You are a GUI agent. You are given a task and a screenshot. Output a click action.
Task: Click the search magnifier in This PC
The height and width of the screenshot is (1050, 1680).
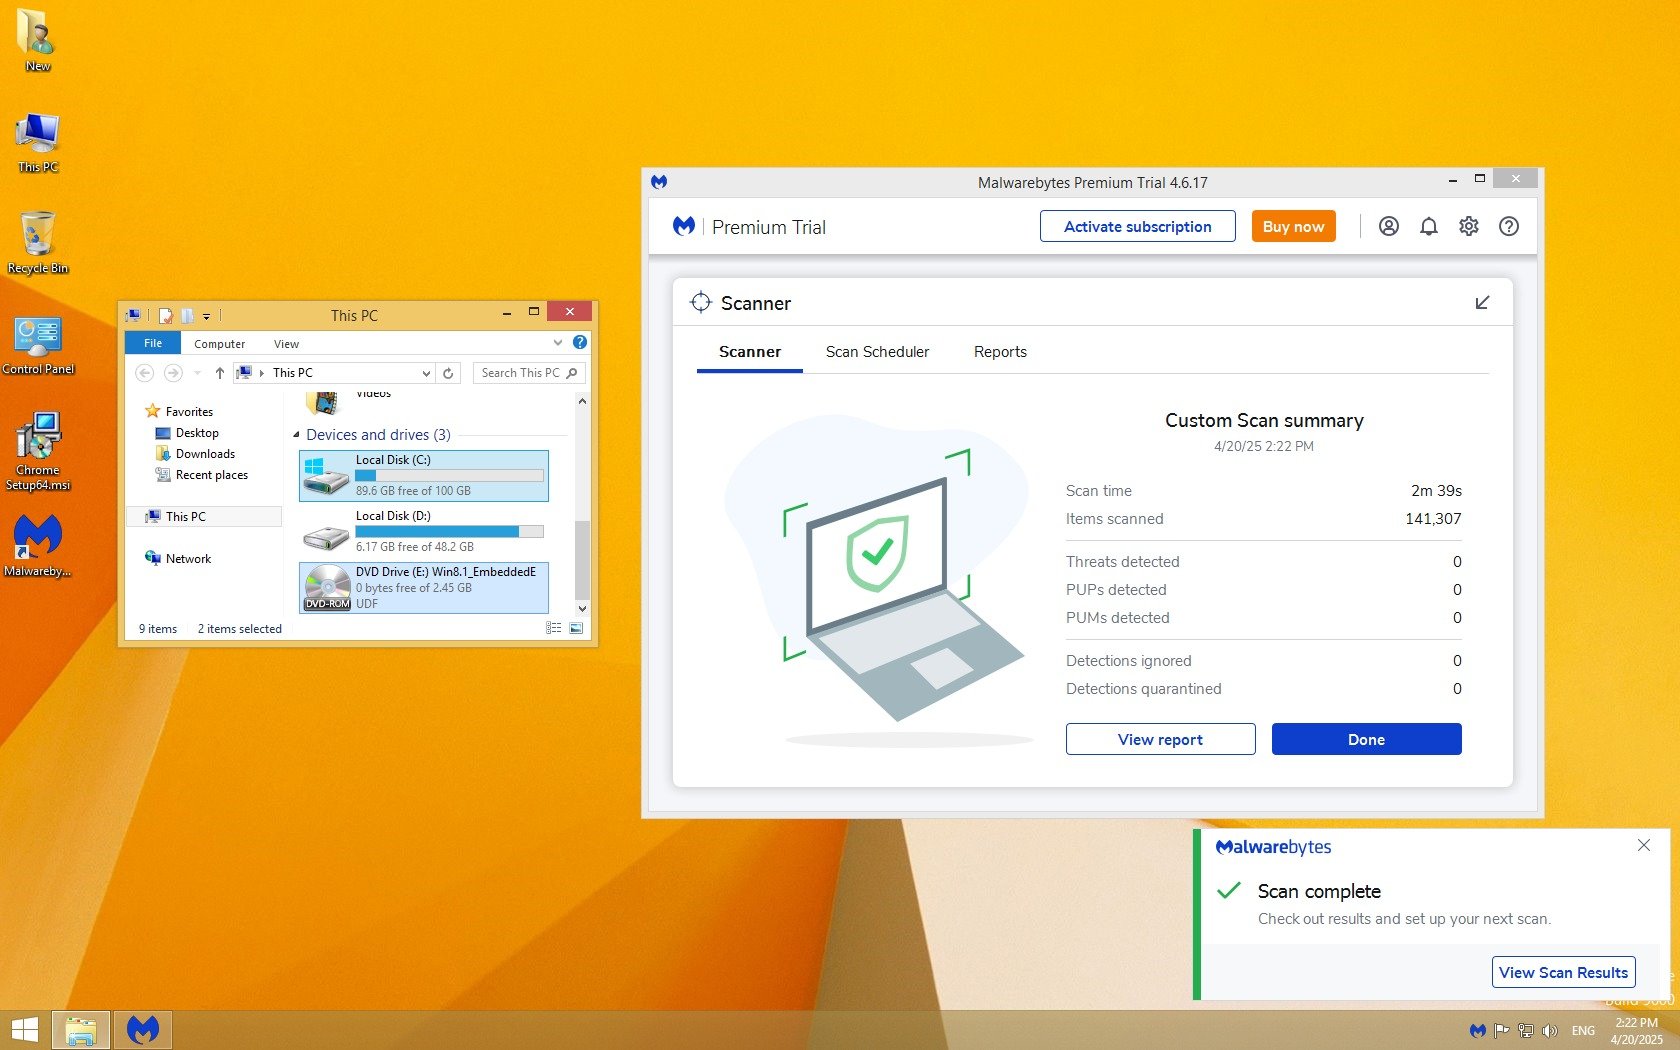(x=572, y=373)
